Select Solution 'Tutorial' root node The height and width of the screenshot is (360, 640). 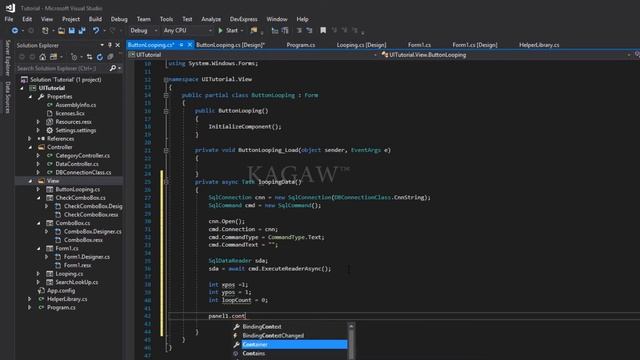(x=65, y=80)
